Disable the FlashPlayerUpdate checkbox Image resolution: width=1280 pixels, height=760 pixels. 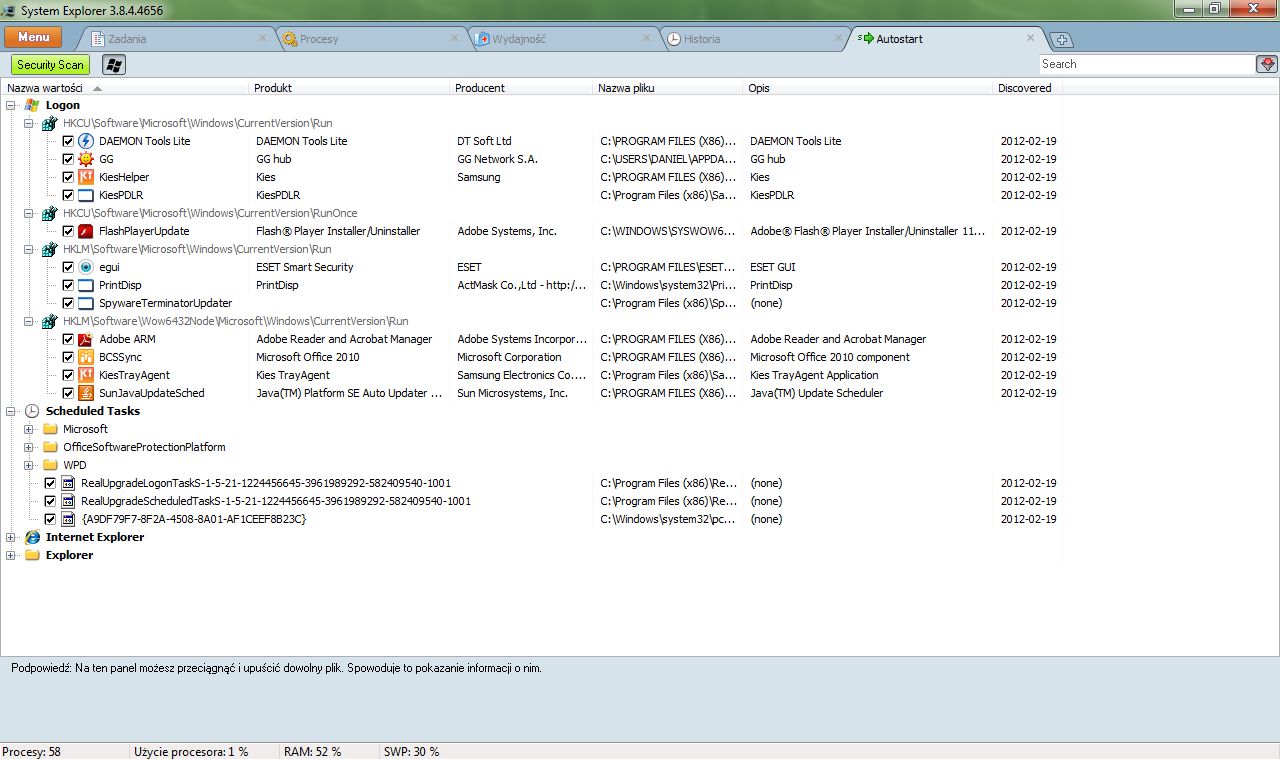68,231
